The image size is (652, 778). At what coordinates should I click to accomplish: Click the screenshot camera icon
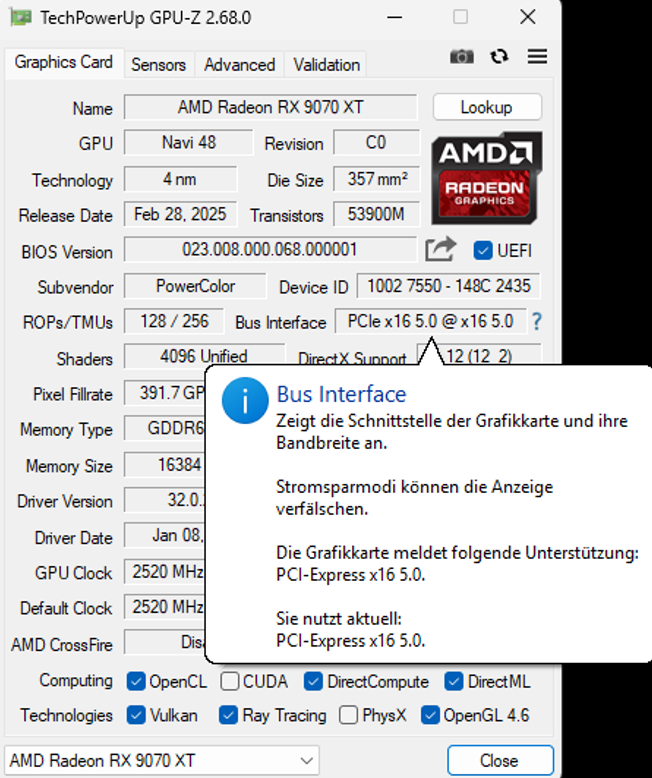click(x=461, y=57)
